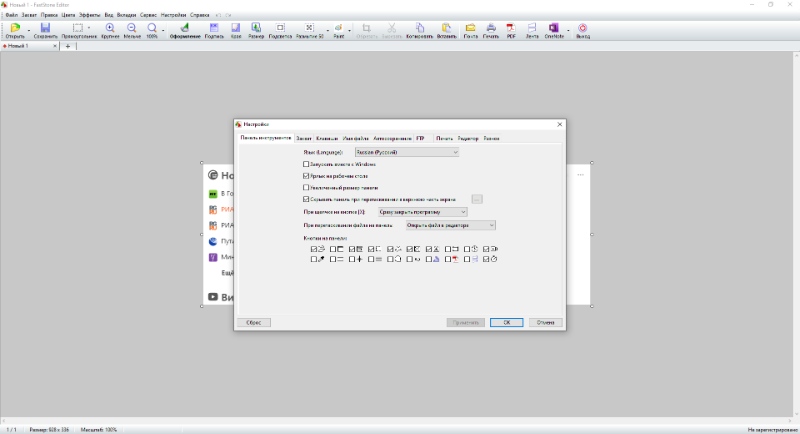Click the Печать printer icon in toolbar
The image size is (800, 434).
point(491,30)
